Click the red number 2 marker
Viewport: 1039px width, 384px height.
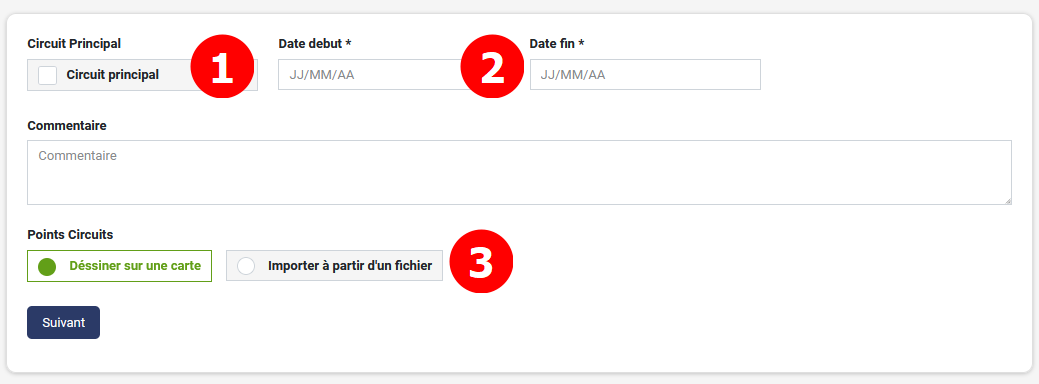coord(492,67)
